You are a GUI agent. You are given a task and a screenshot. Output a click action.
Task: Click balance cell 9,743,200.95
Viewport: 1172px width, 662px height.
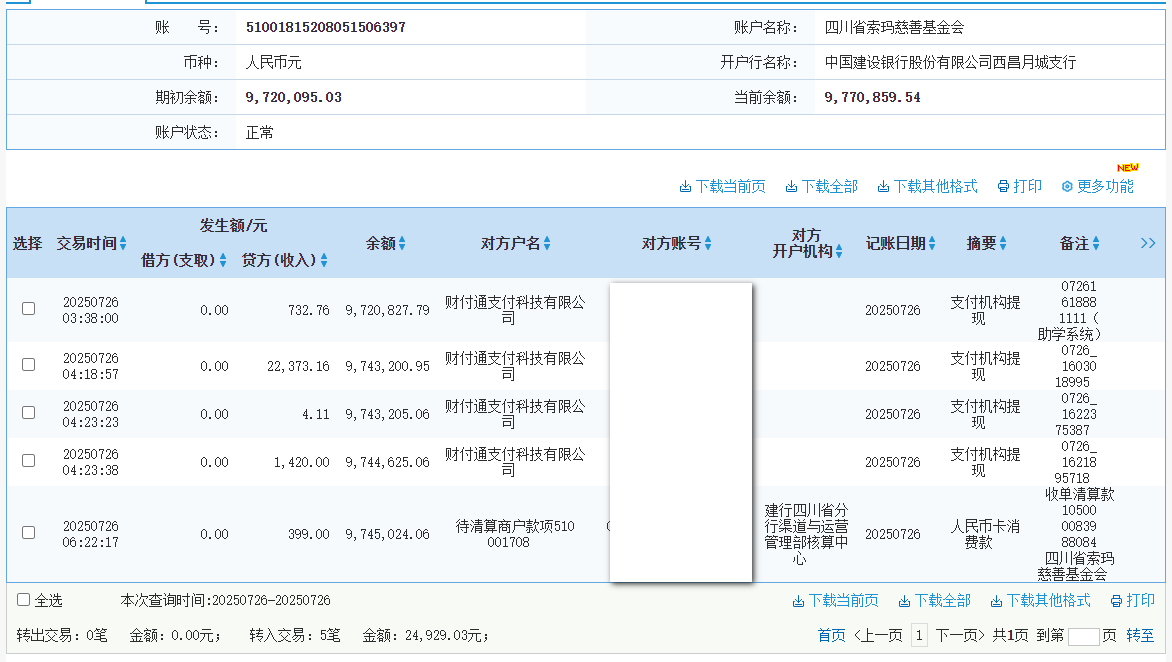(387, 366)
